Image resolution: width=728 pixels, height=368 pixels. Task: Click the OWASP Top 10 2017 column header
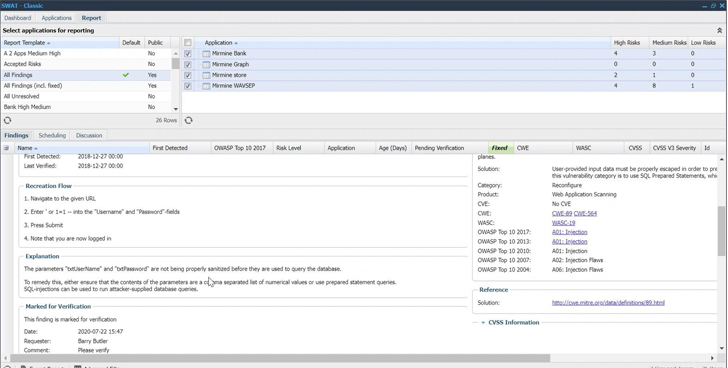[x=242, y=148]
